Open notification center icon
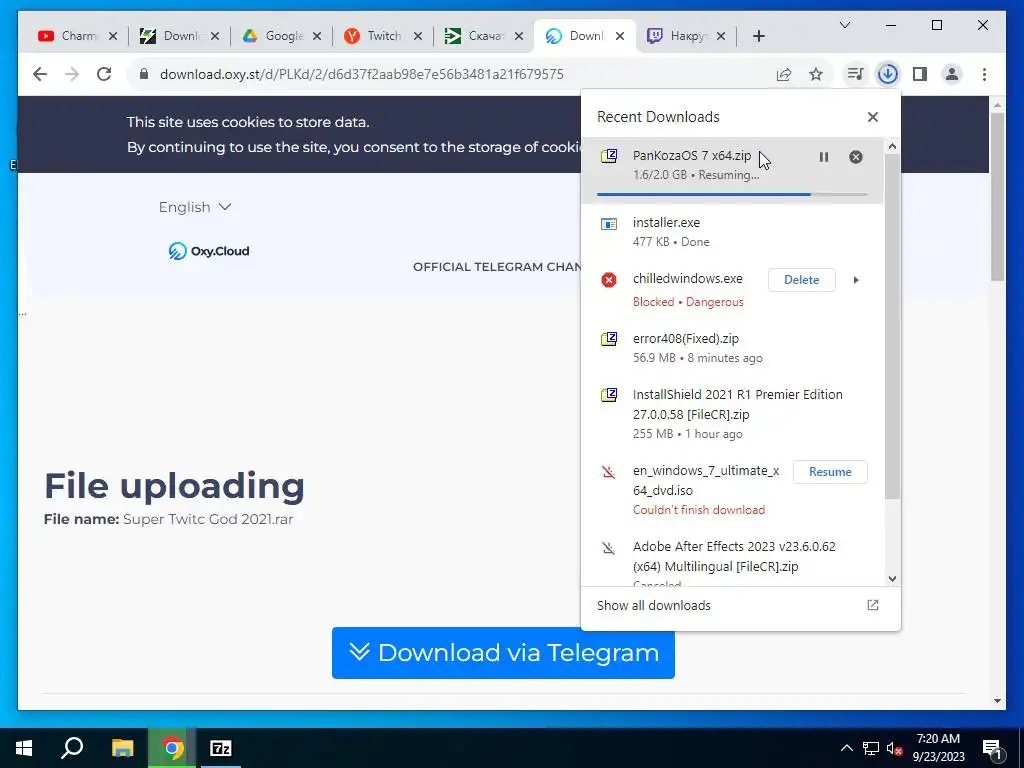The width and height of the screenshot is (1024, 768). click(x=991, y=749)
